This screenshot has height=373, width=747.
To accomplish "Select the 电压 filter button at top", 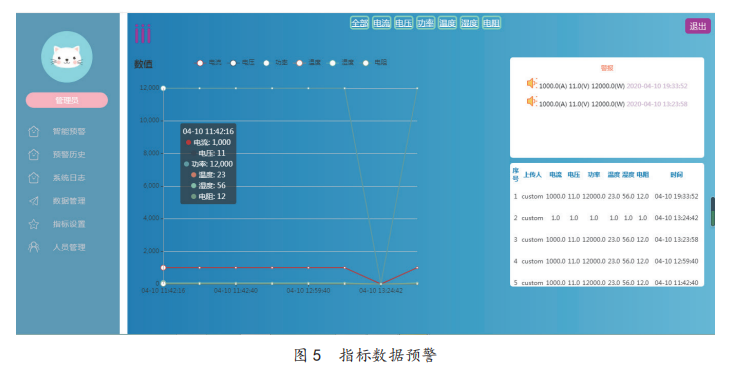I will coord(404,23).
